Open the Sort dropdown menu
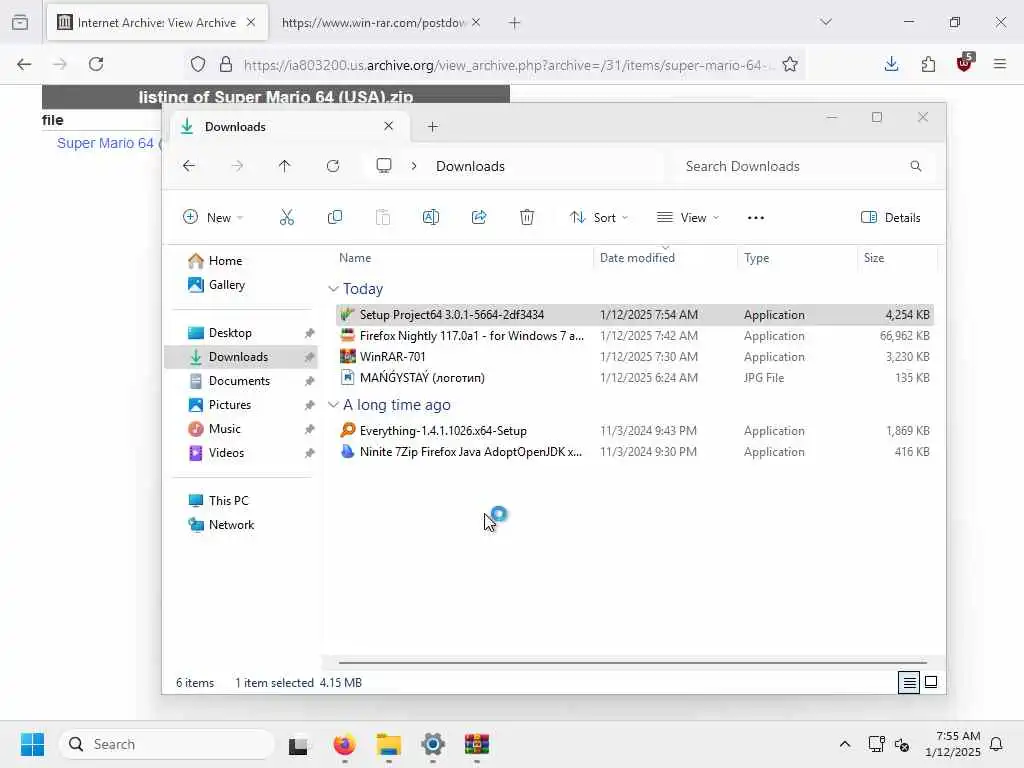The width and height of the screenshot is (1024, 768). pos(598,217)
